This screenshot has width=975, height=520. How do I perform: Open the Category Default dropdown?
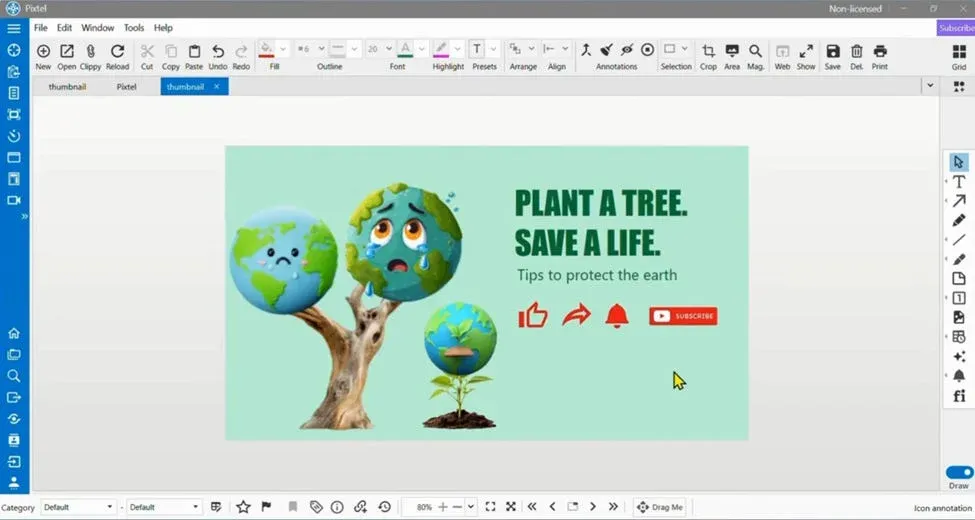tap(78, 507)
